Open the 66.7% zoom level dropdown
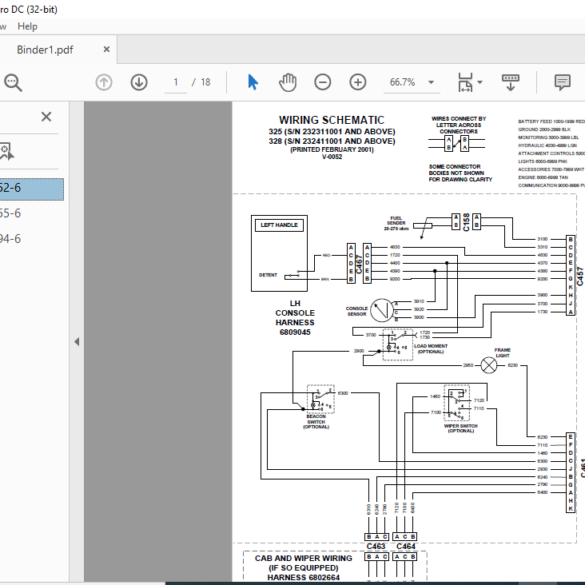 (x=431, y=82)
